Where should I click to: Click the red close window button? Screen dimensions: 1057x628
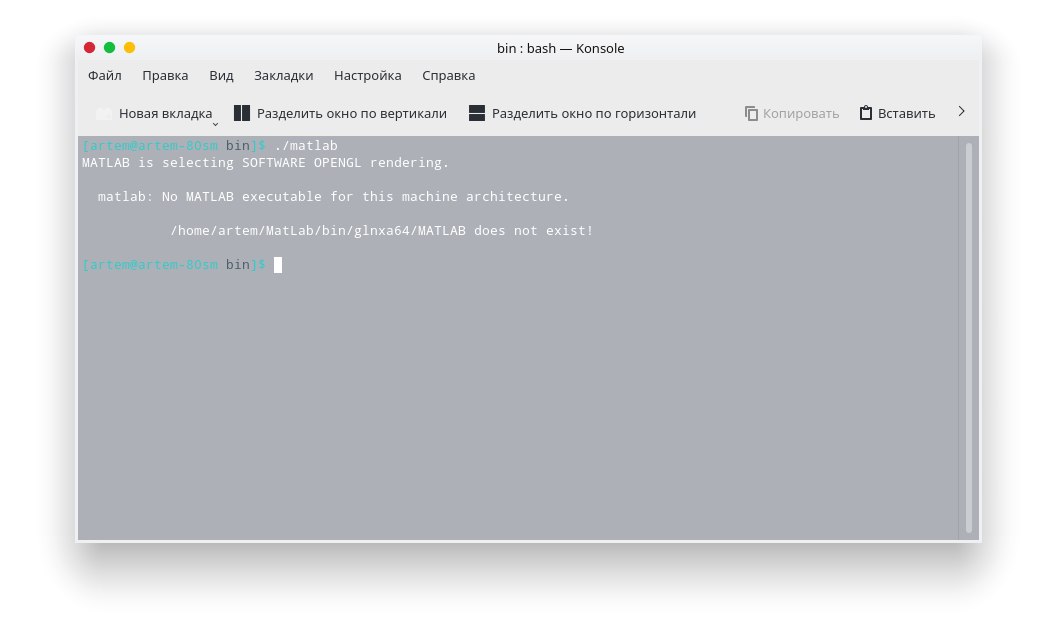[x=89, y=47]
